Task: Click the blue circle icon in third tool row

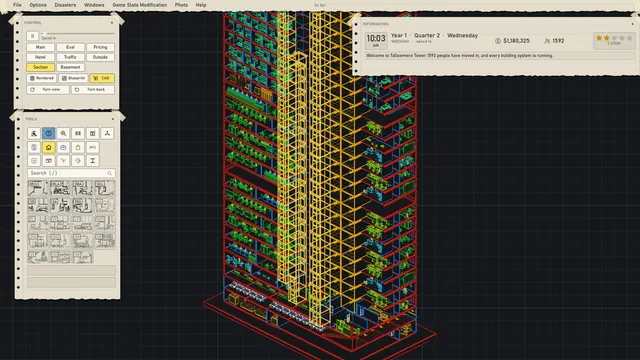Action: tap(34, 161)
